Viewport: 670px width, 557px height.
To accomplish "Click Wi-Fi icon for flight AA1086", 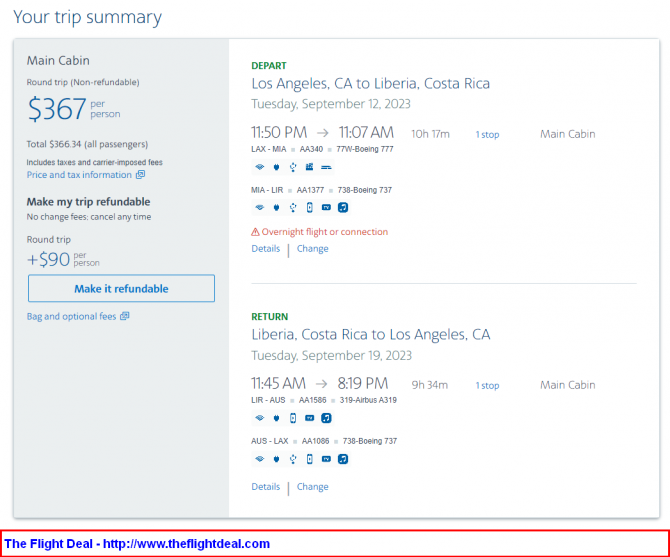I will [x=259, y=459].
